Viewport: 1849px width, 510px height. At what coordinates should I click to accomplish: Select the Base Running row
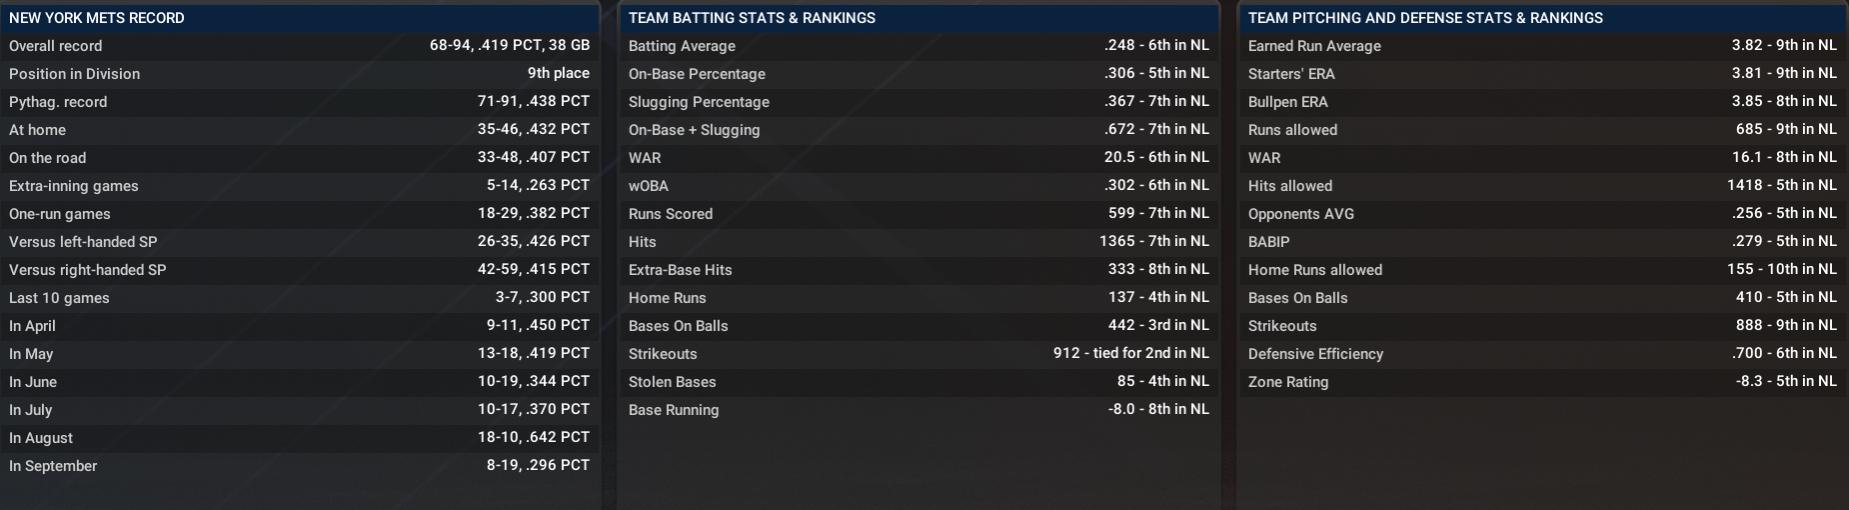pyautogui.click(x=918, y=410)
